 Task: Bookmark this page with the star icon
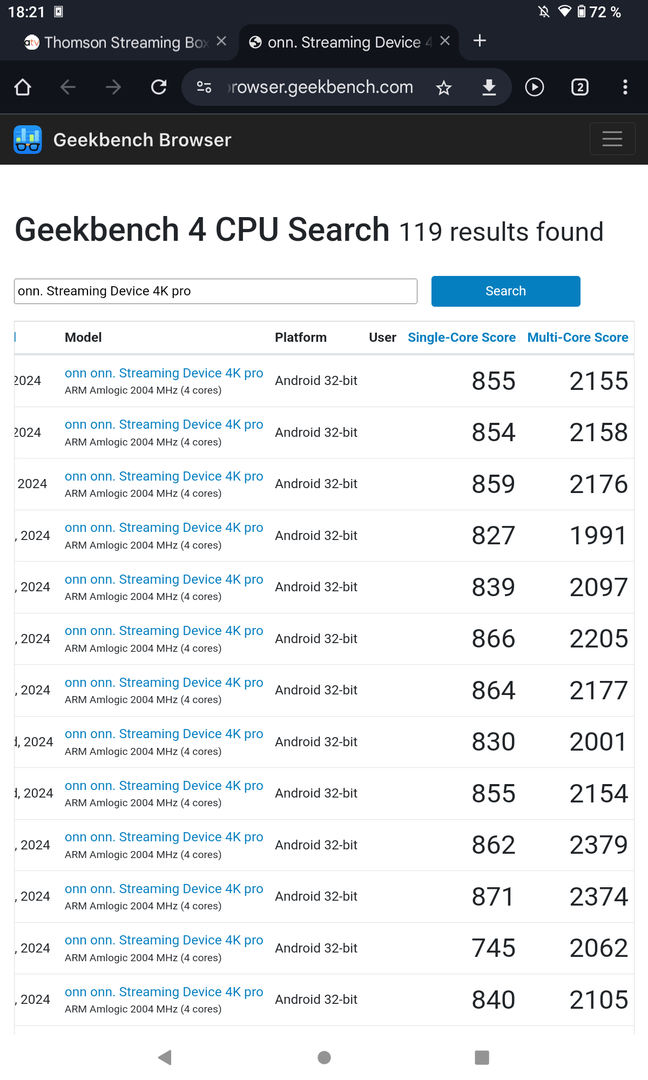[x=444, y=88]
